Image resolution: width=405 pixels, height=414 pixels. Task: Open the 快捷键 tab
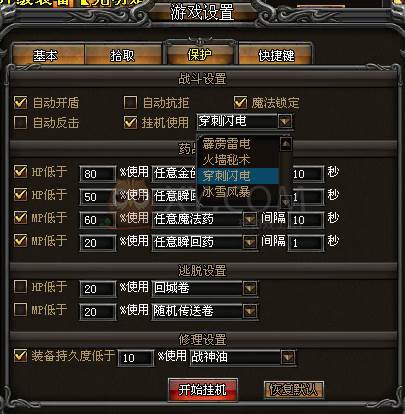click(x=276, y=55)
